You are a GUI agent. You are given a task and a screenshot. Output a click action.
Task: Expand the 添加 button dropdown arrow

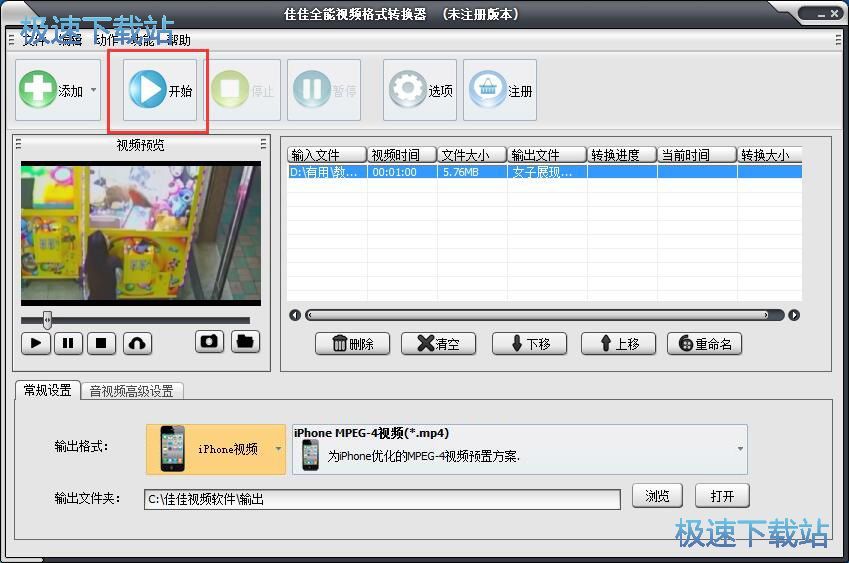94,90
